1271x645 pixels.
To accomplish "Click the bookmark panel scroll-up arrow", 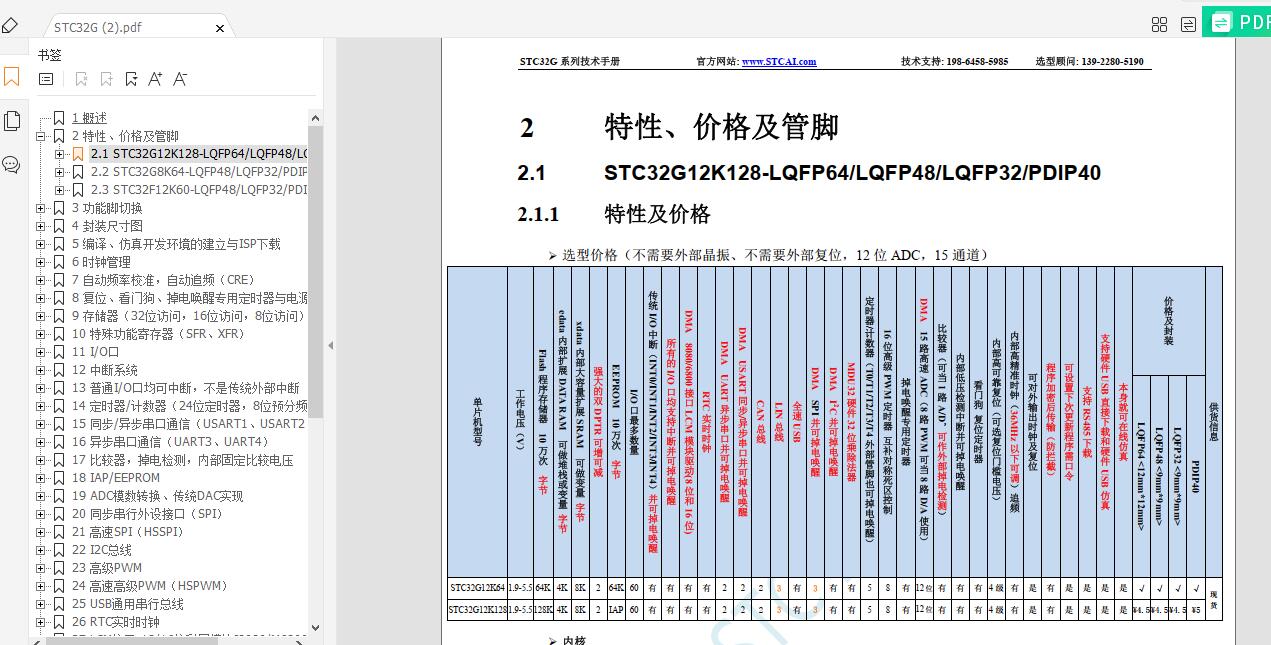I will point(316,117).
